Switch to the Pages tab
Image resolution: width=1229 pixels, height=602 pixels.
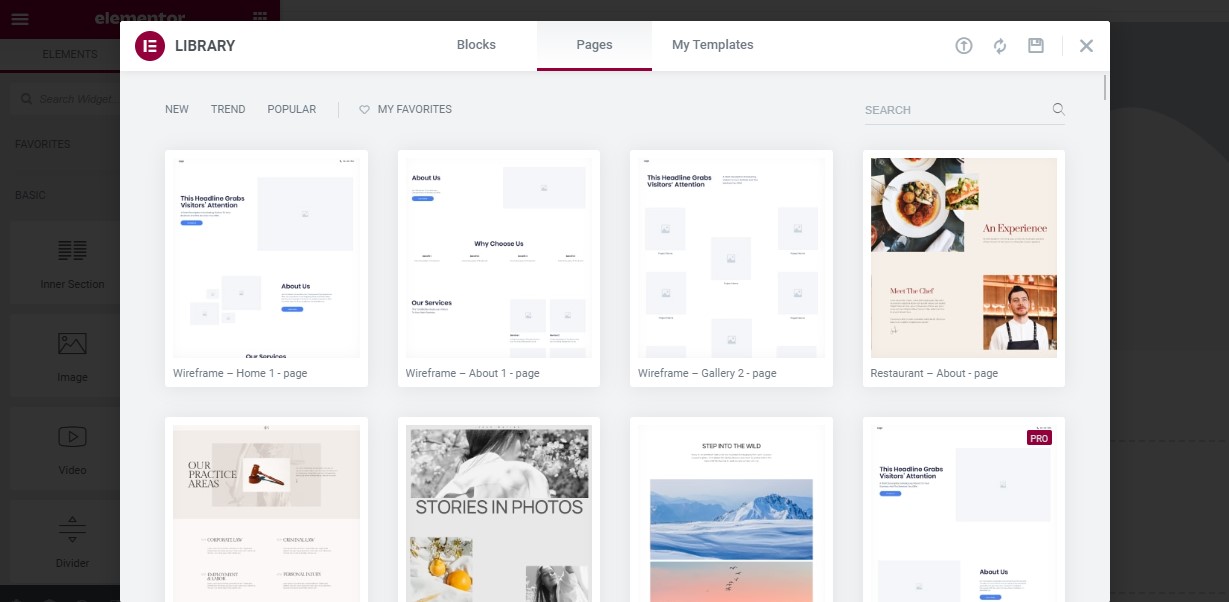594,45
